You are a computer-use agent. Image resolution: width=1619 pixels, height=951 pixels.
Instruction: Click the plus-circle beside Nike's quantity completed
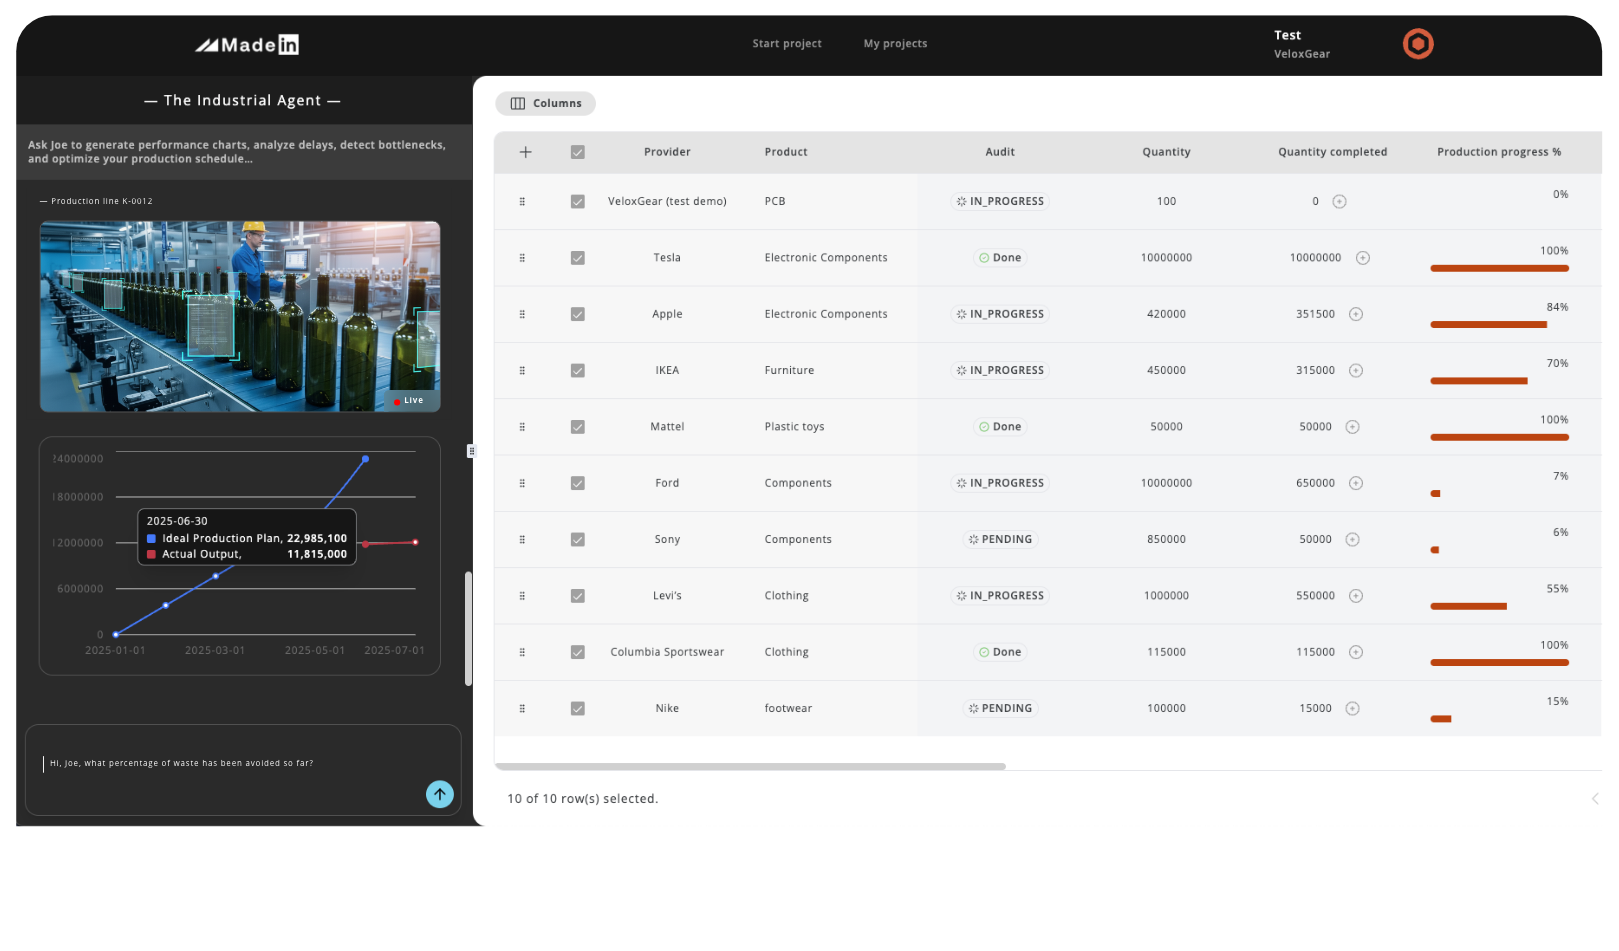pos(1352,708)
